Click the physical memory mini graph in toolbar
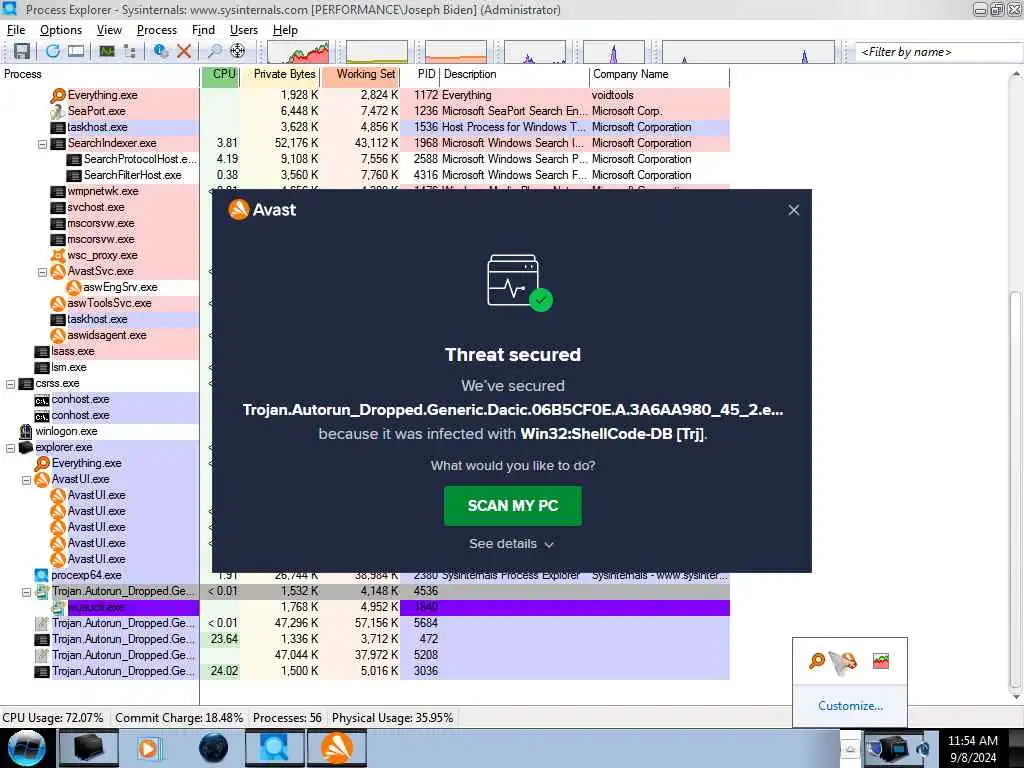Viewport: 1024px width, 768px height. pos(456,52)
